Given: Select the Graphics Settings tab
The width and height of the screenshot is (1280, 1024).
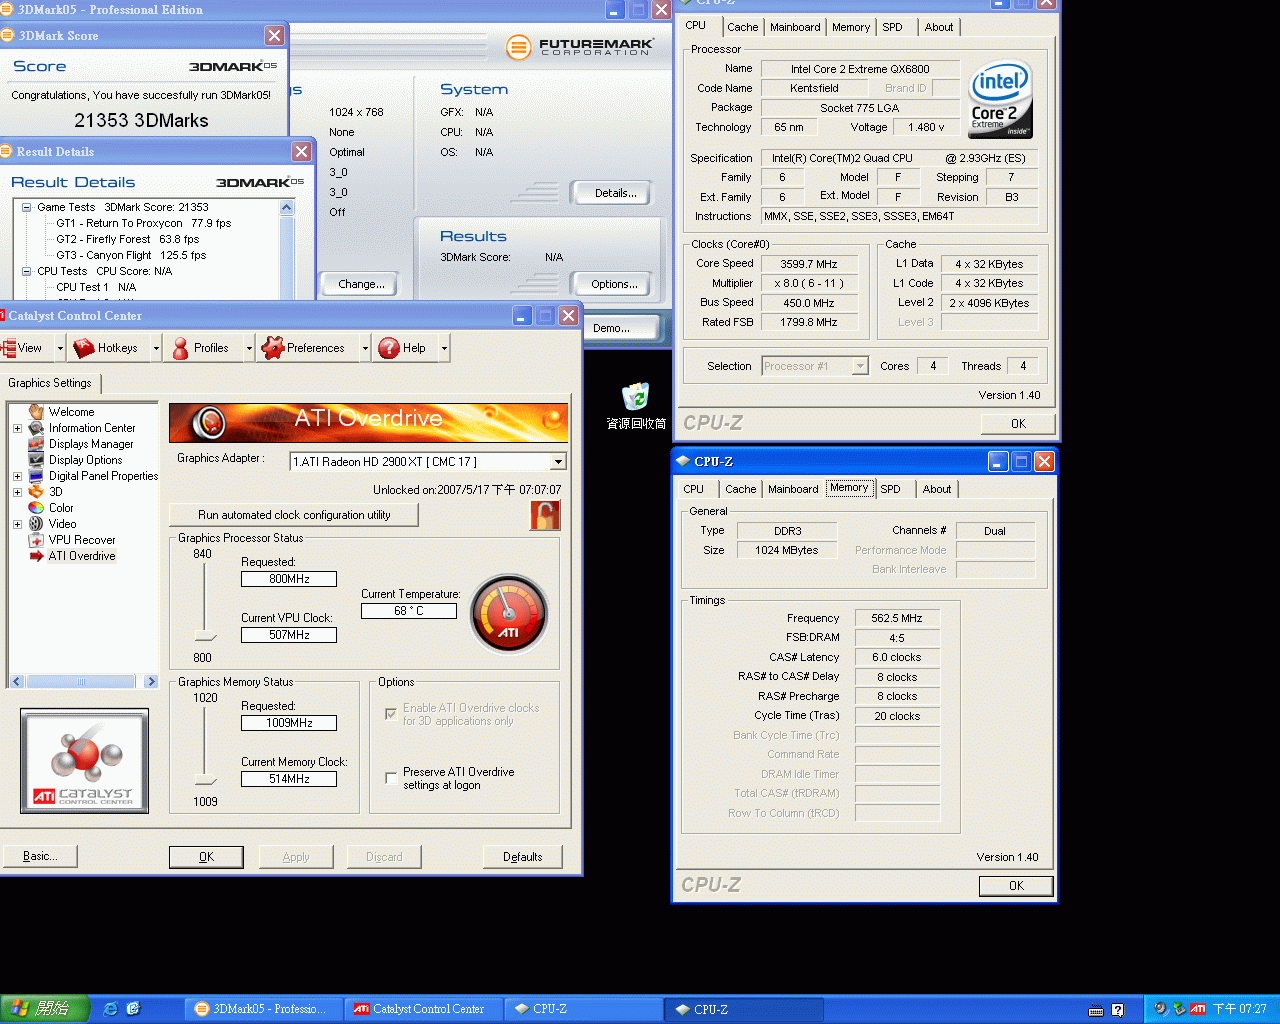Looking at the screenshot, I should [x=50, y=383].
